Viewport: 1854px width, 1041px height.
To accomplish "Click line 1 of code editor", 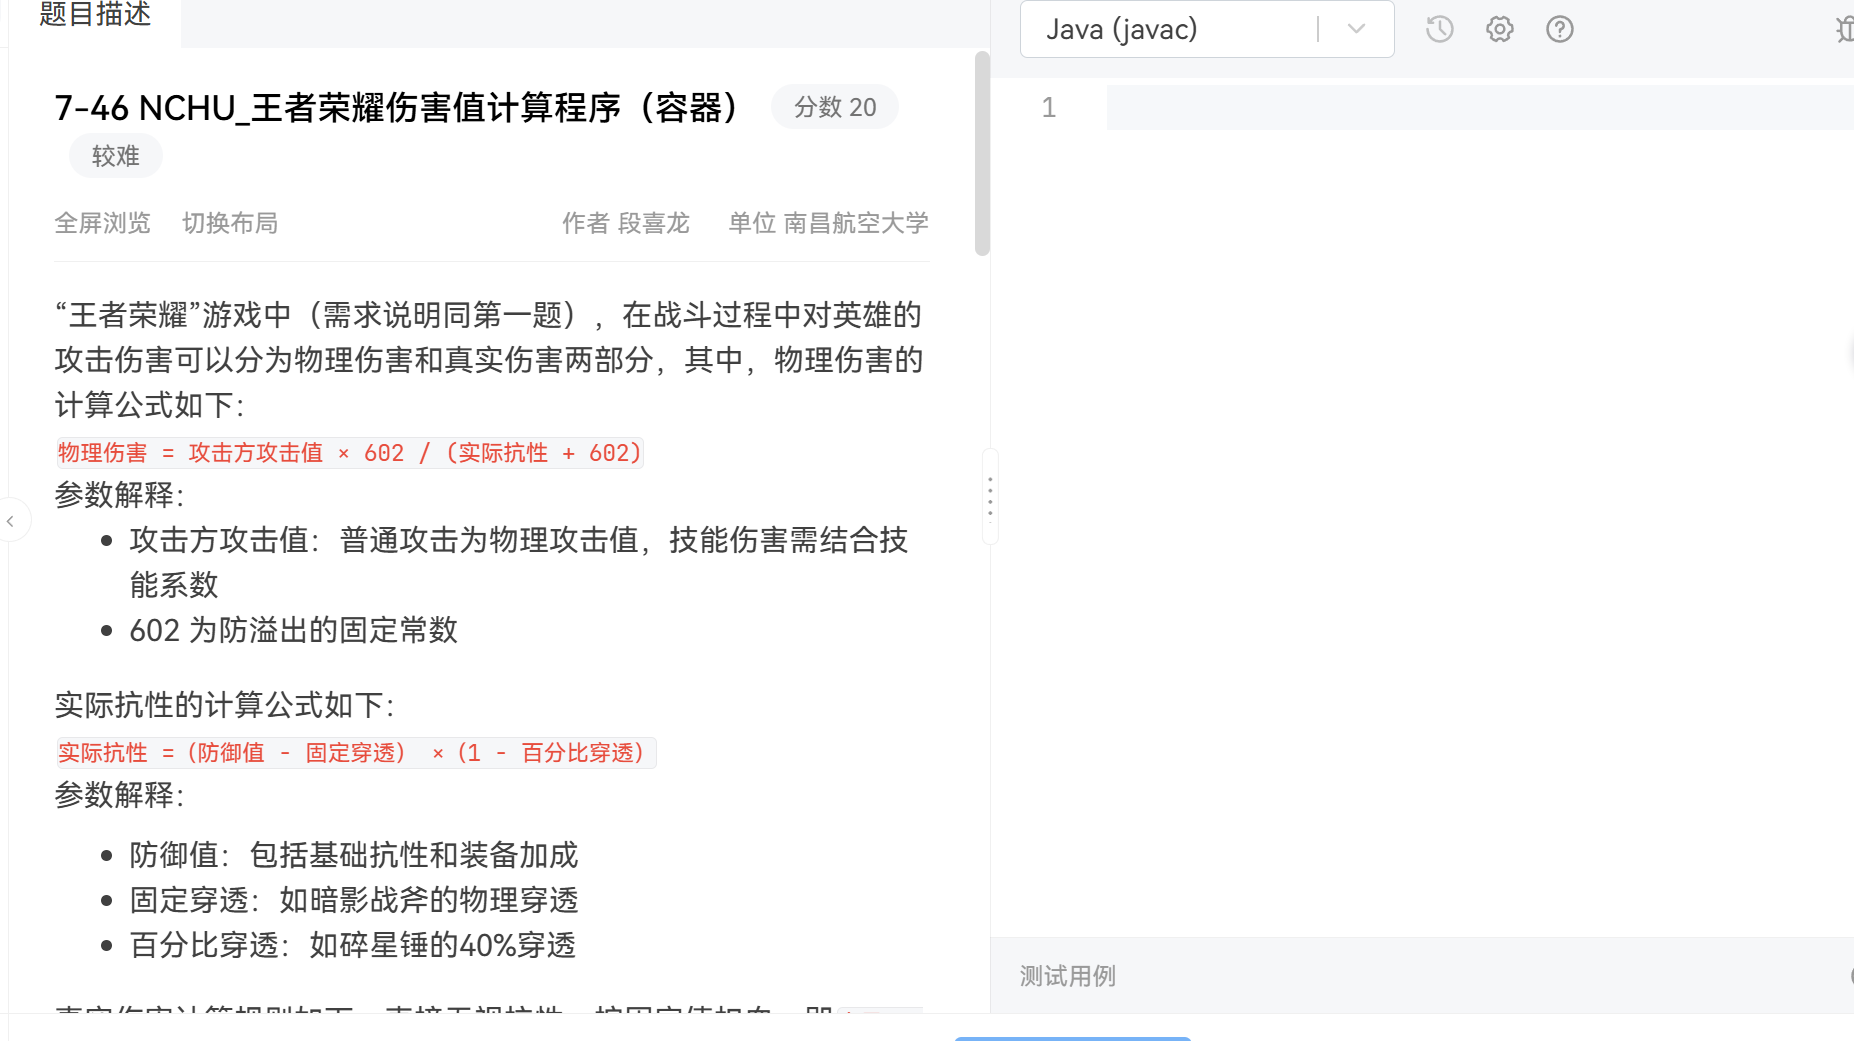I will pyautogui.click(x=1480, y=107).
